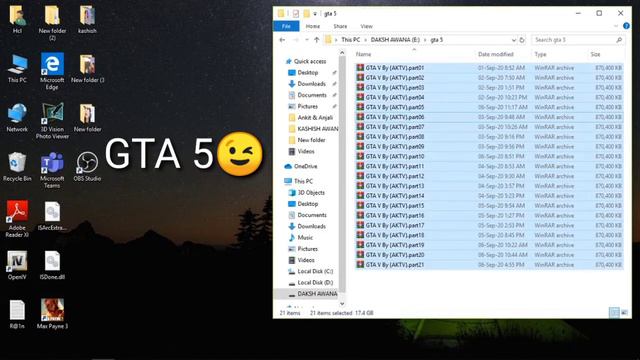Image resolution: width=640 pixels, height=360 pixels.
Task: Select the Recycle Bin icon
Action: 17,167
